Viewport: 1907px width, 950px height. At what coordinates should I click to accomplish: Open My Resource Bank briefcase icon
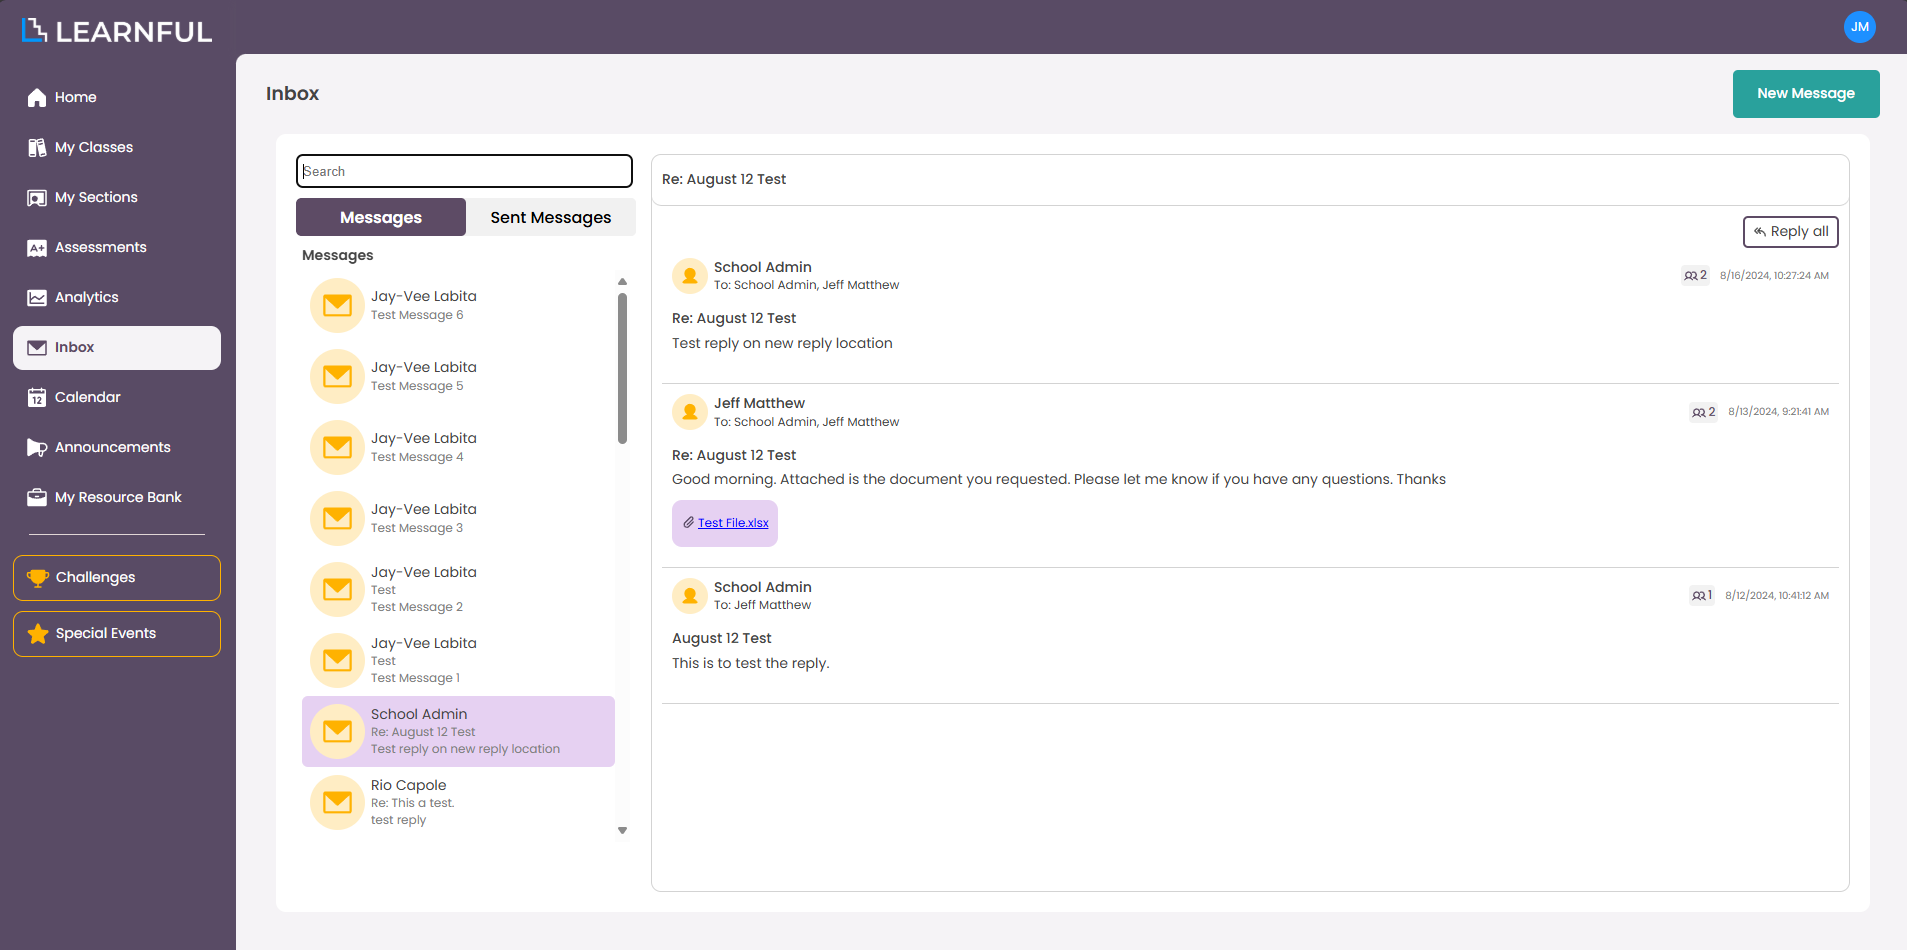coord(37,497)
